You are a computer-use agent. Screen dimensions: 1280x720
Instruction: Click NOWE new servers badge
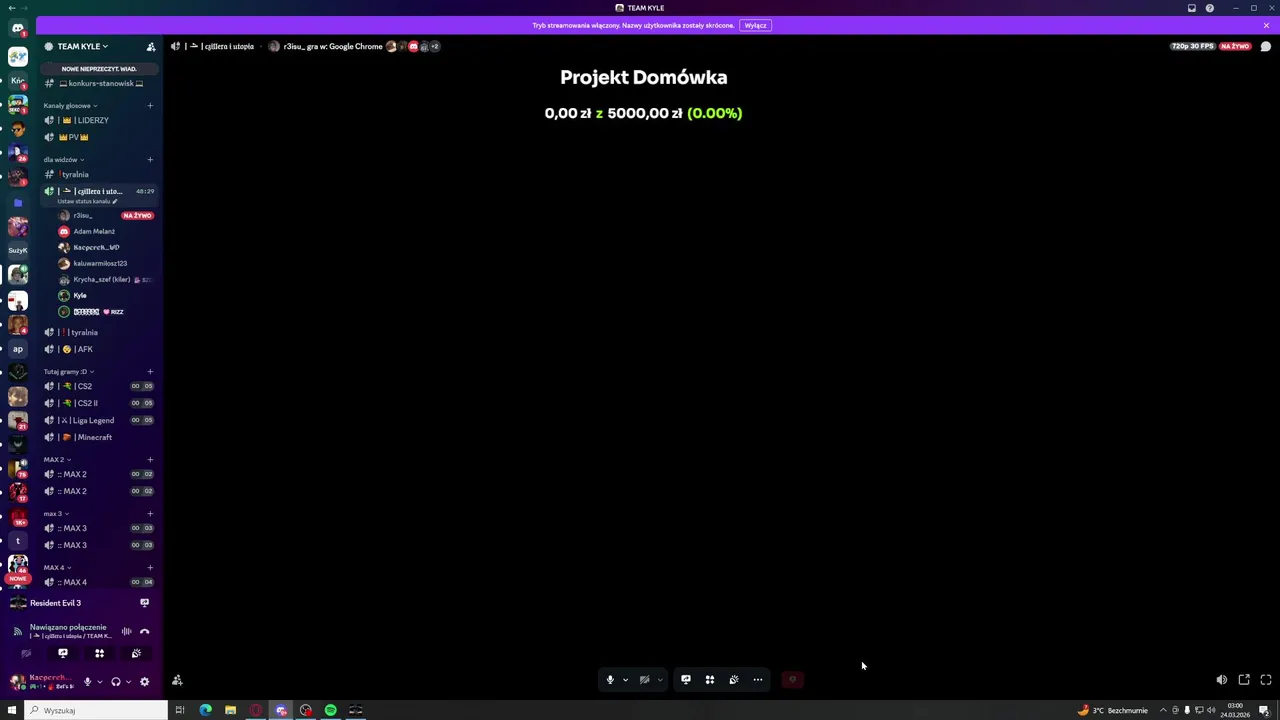point(18,579)
